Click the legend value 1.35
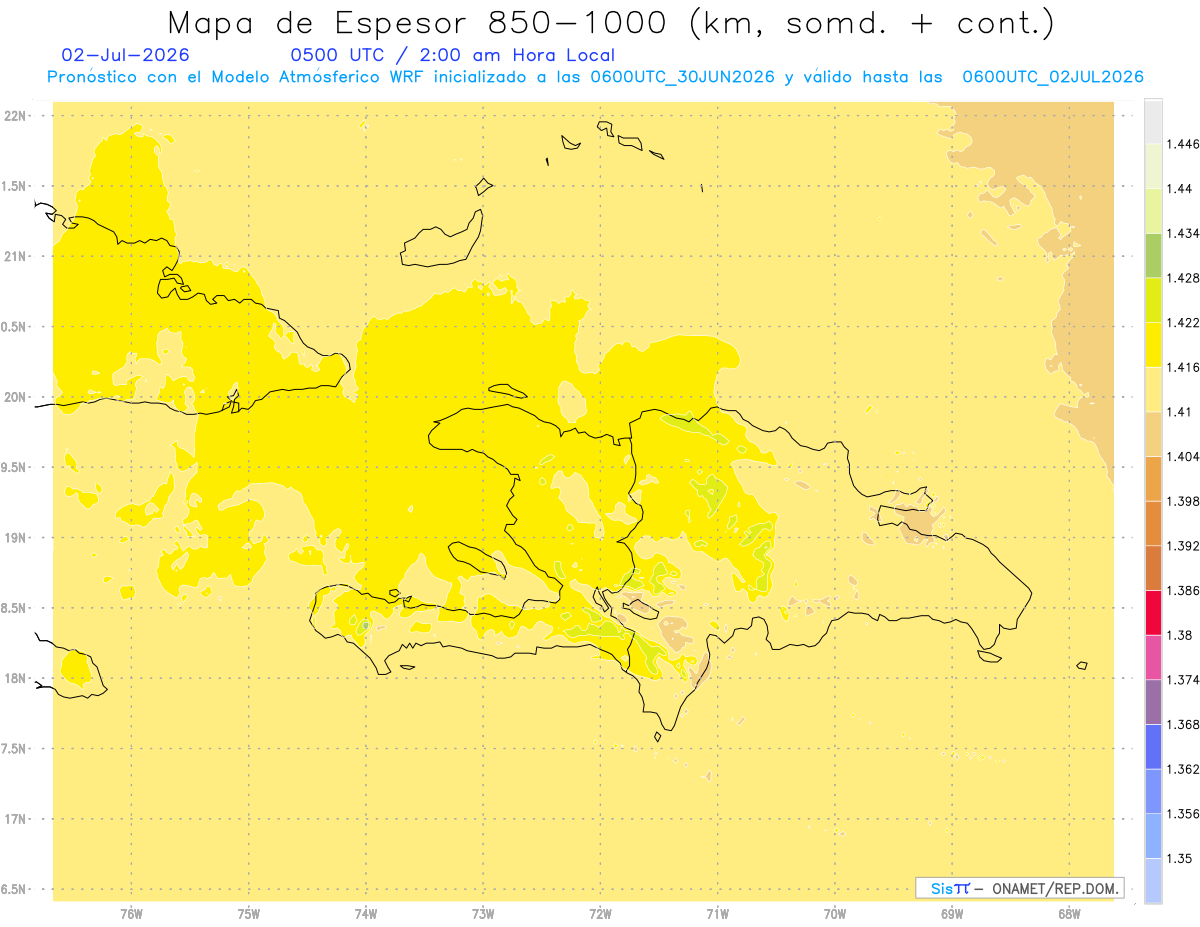Viewport: 1200px width, 927px height. click(1179, 858)
